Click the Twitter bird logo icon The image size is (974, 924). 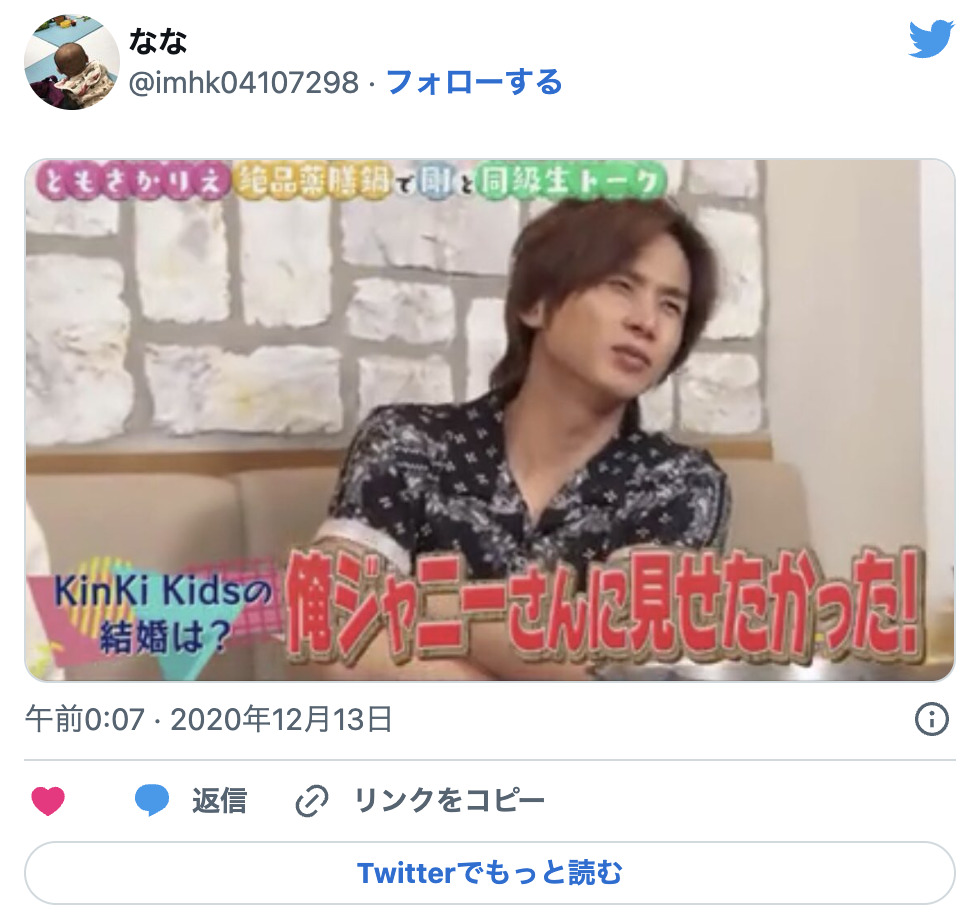931,38
